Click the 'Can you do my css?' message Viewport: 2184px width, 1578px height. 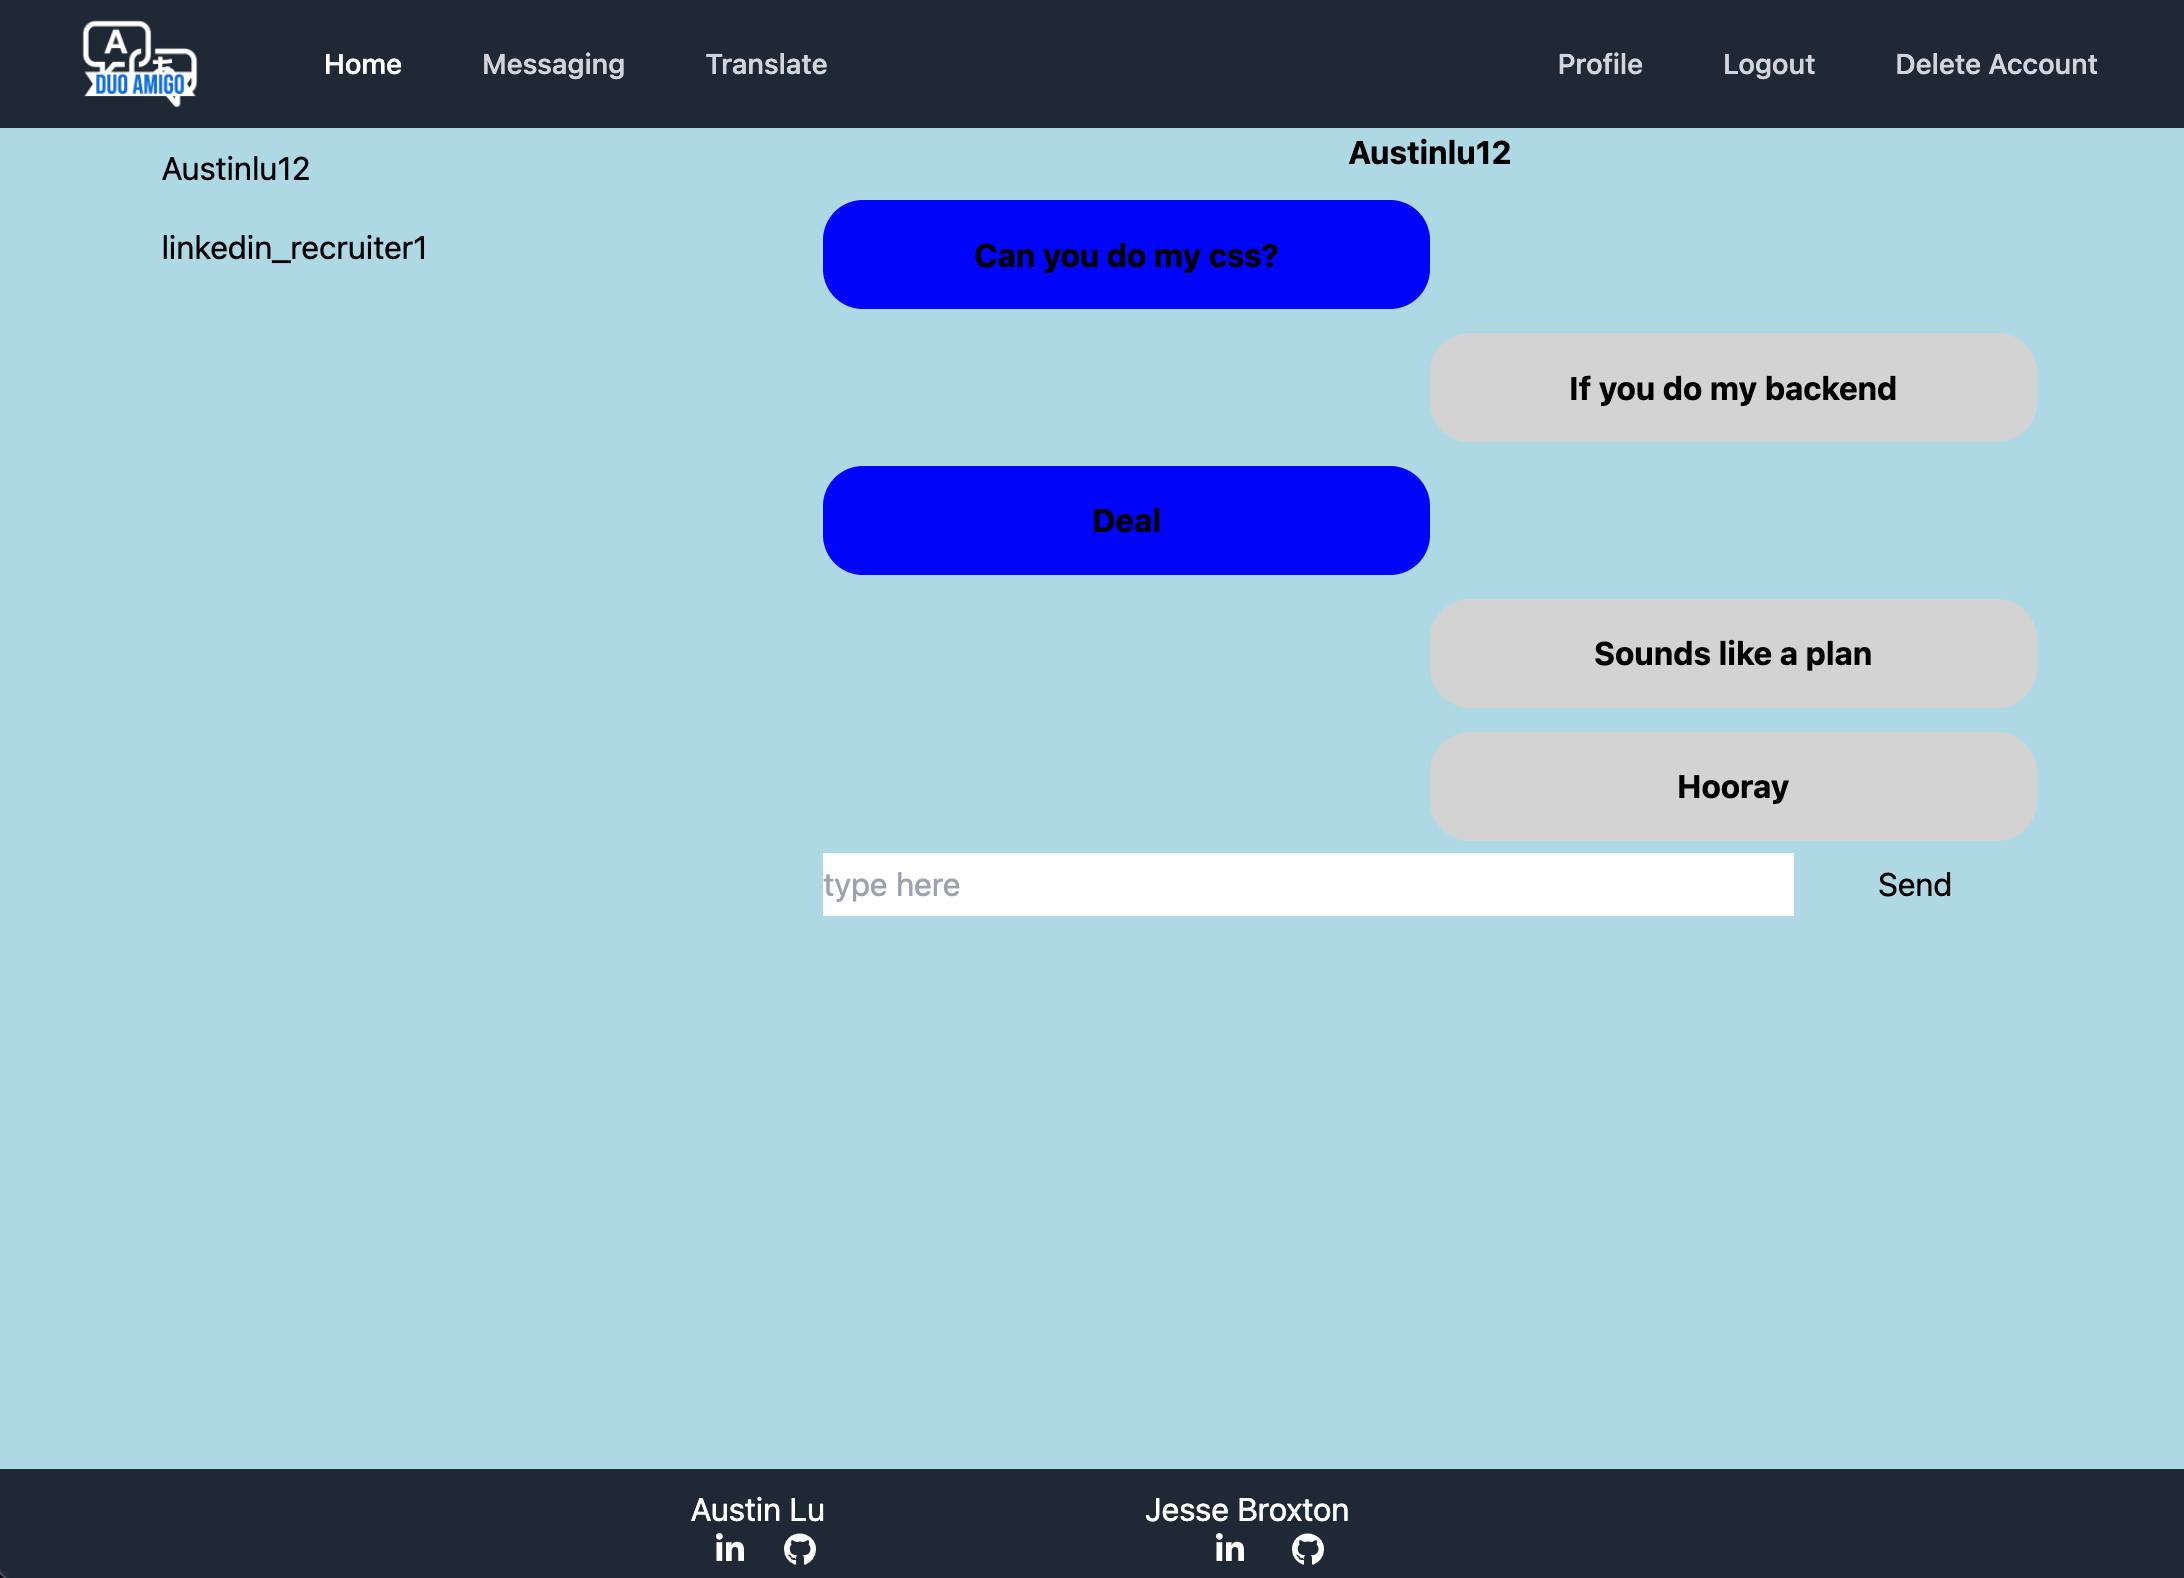1126,255
